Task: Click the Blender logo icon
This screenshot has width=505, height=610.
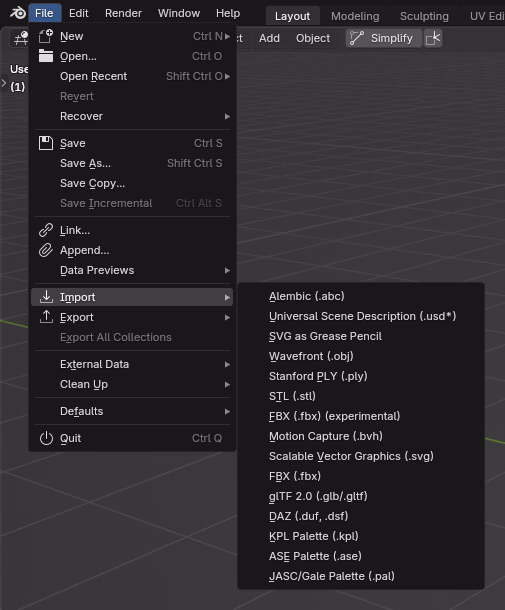Action: [18, 13]
